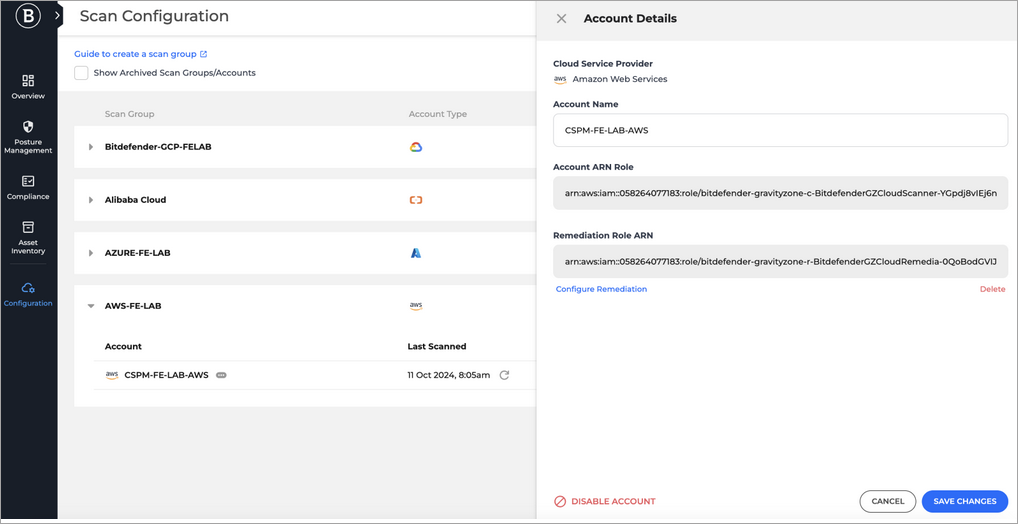Select the AWS-FE-LAB group name

coord(133,306)
